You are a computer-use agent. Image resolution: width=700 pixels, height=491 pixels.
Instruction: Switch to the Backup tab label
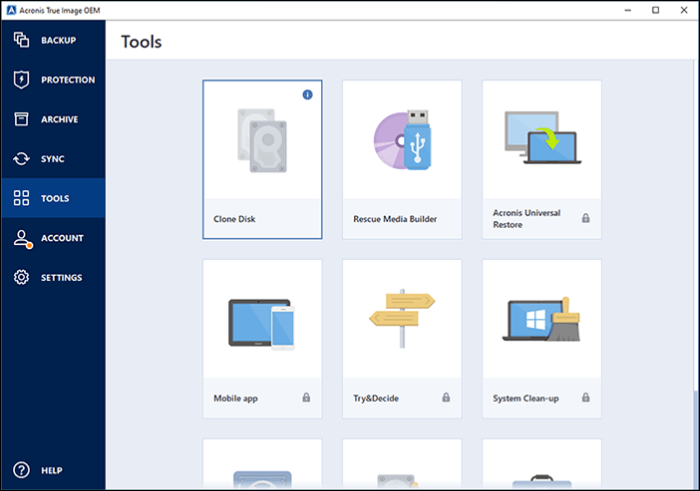[x=59, y=40]
